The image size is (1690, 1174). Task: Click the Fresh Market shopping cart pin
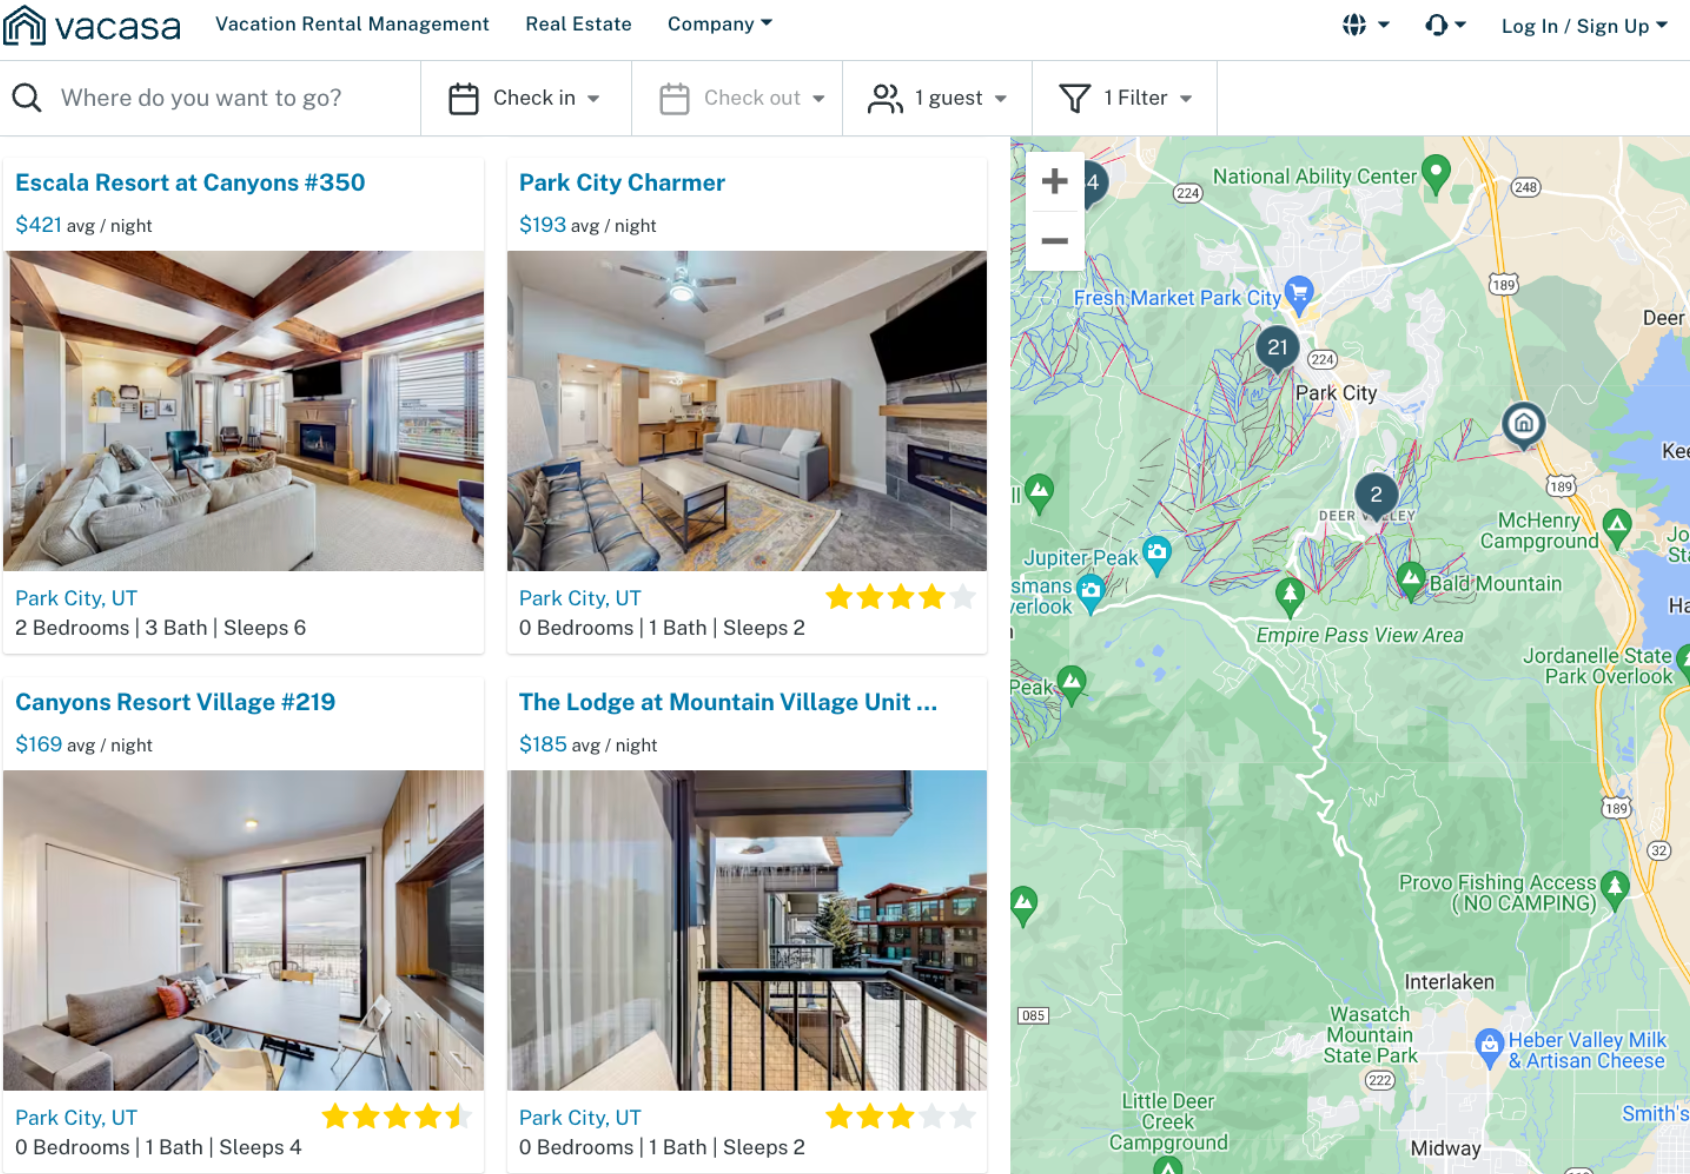(x=1299, y=294)
